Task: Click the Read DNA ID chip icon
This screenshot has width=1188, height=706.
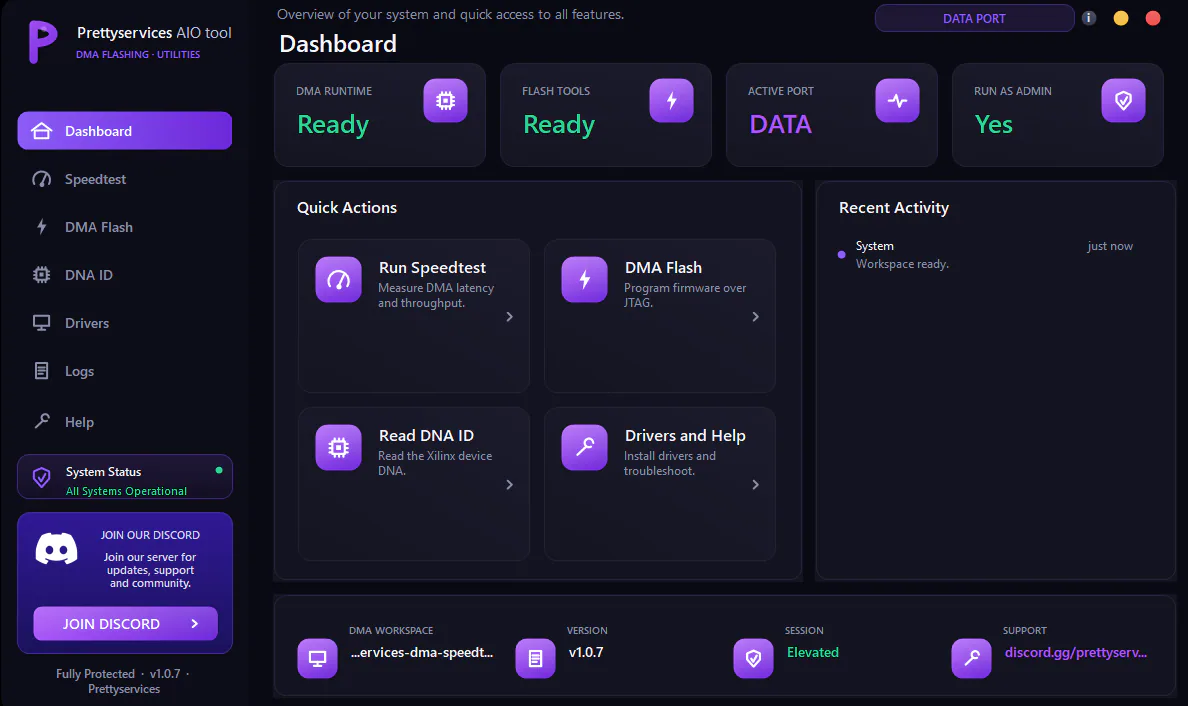Action: click(x=338, y=448)
